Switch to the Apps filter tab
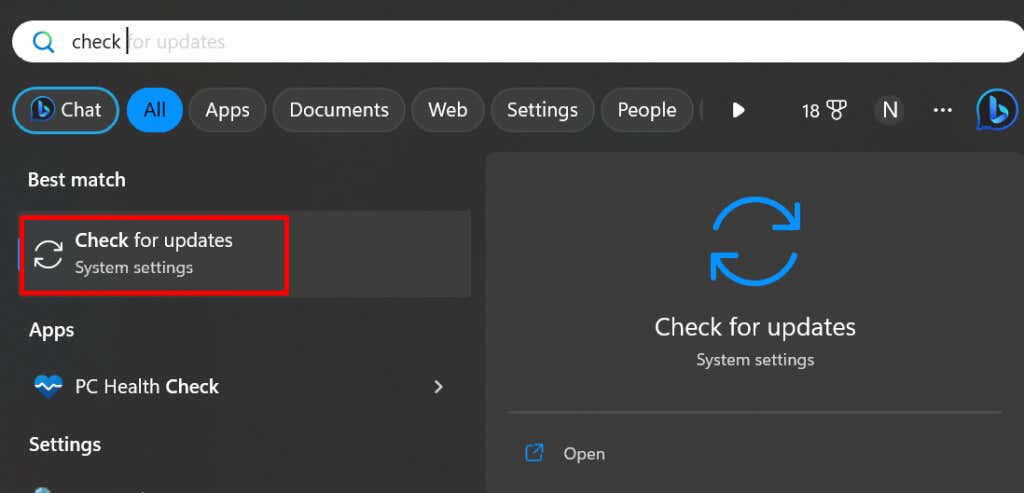1024x493 pixels. tap(227, 110)
